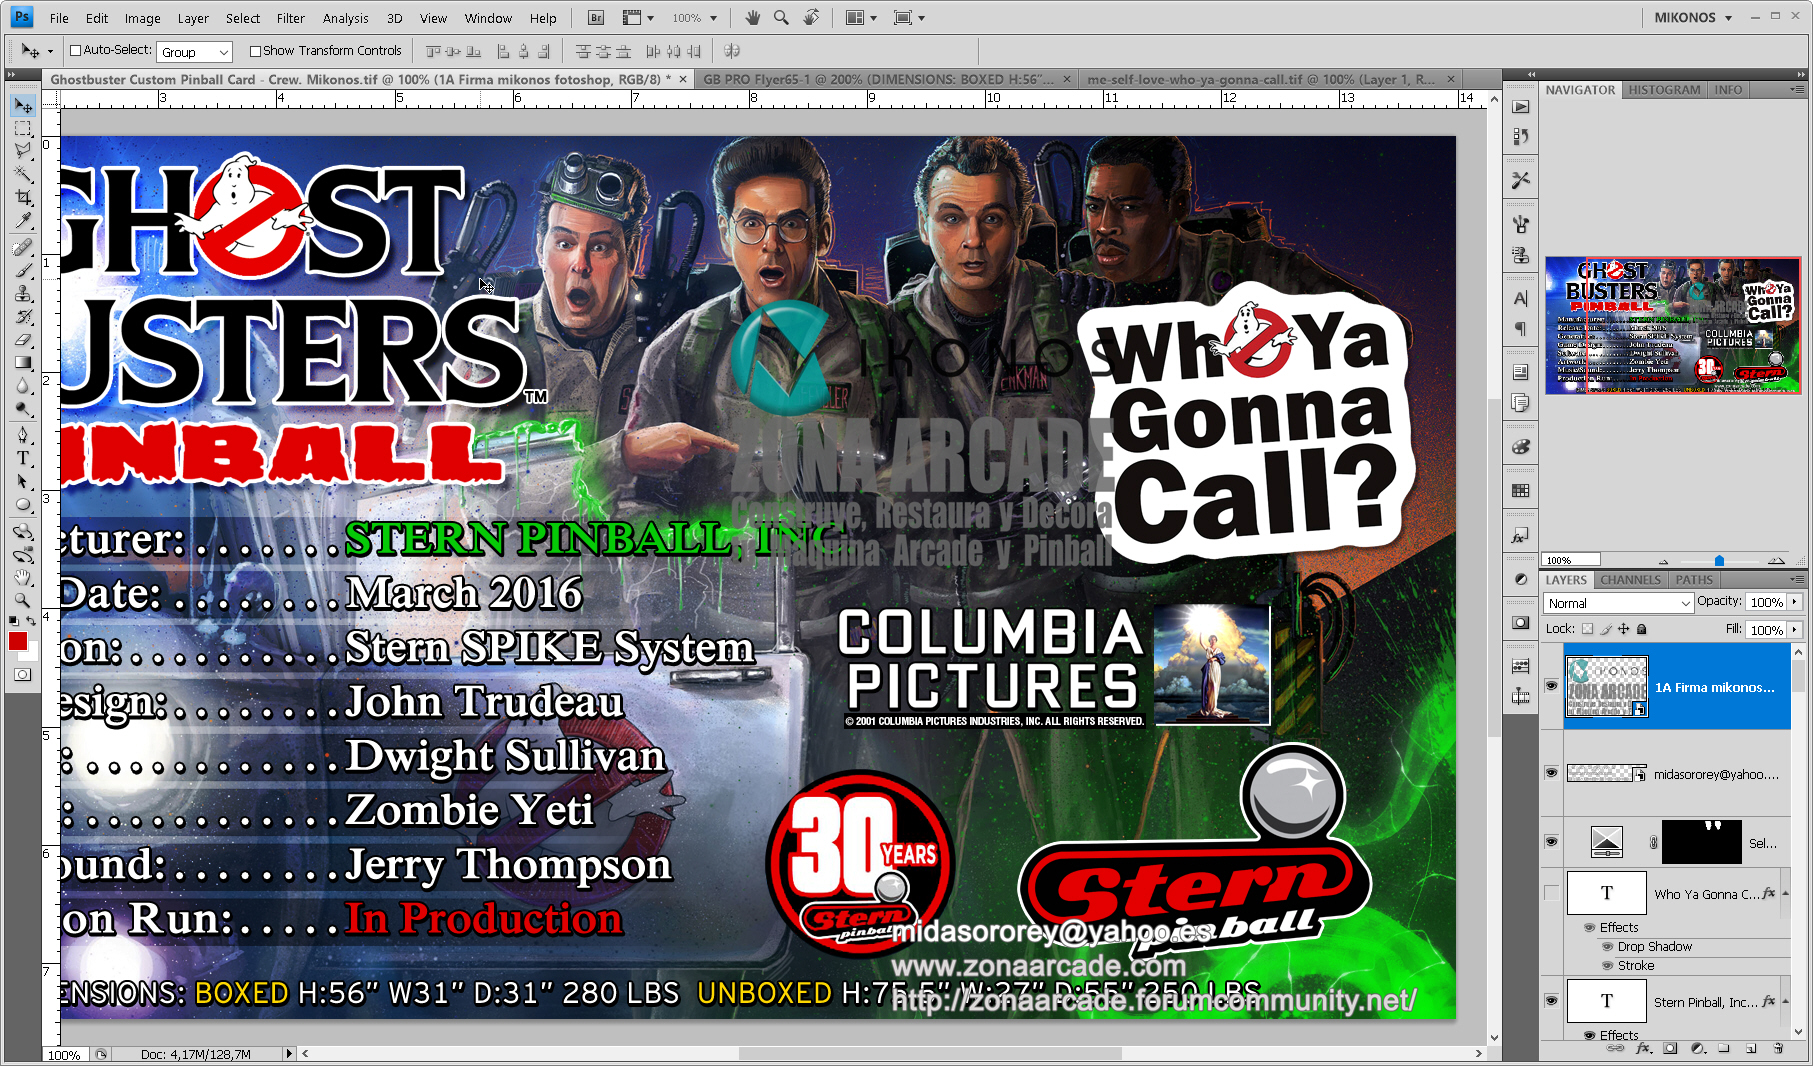
Task: Open the Analysis menu
Action: 345,18
